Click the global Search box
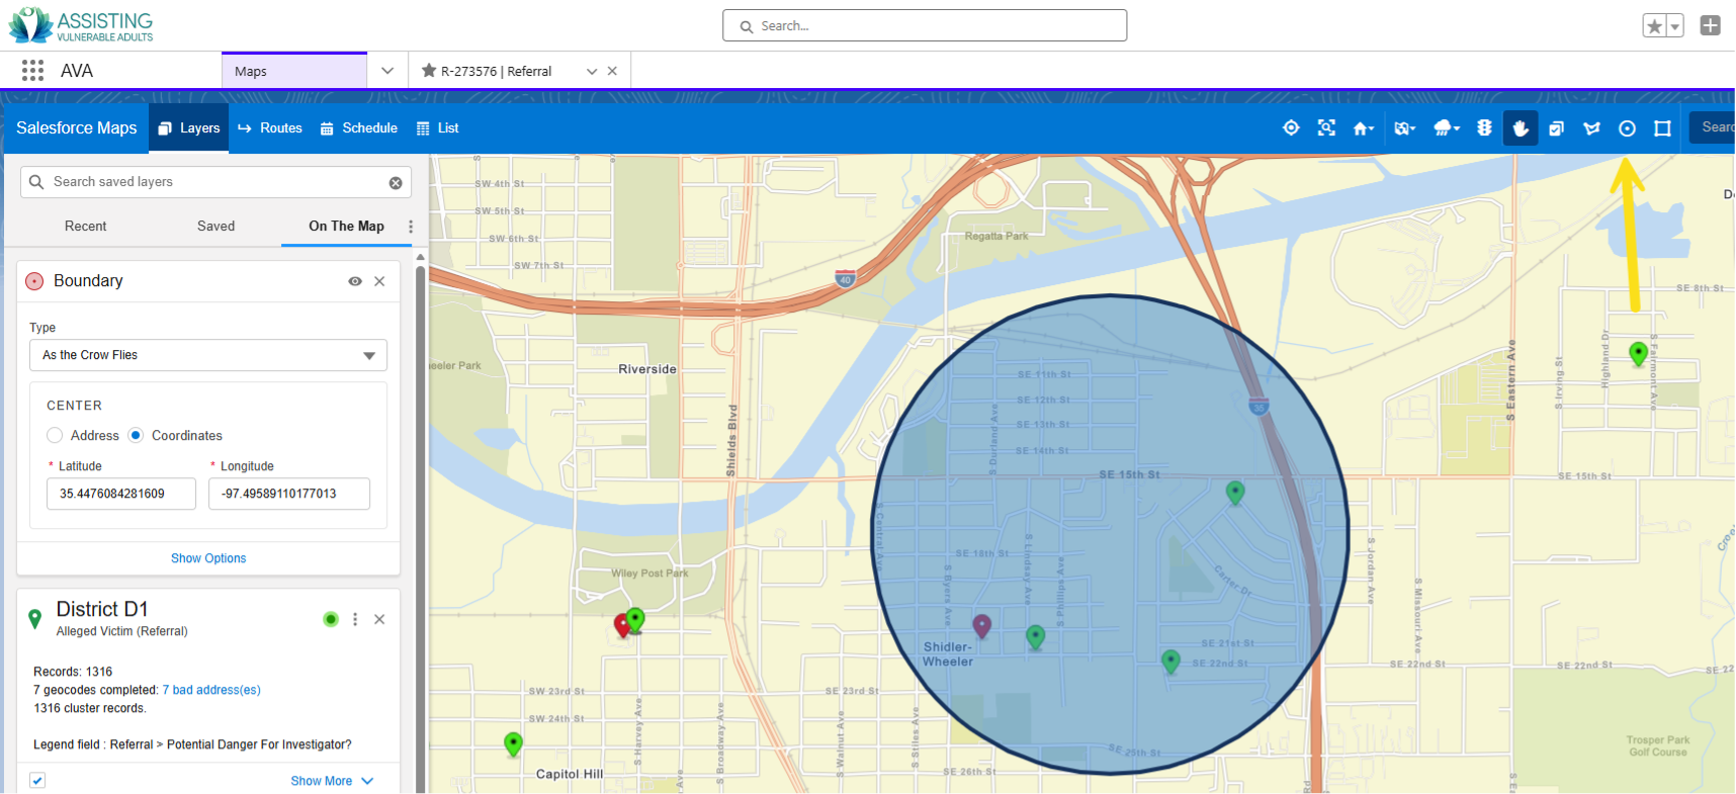The image size is (1736, 794). pos(925,26)
